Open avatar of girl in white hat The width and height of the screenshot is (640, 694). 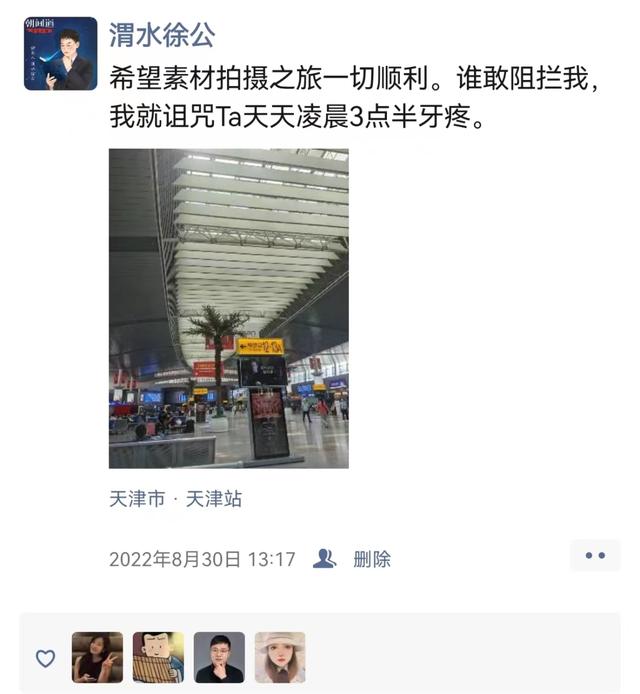[x=280, y=657]
